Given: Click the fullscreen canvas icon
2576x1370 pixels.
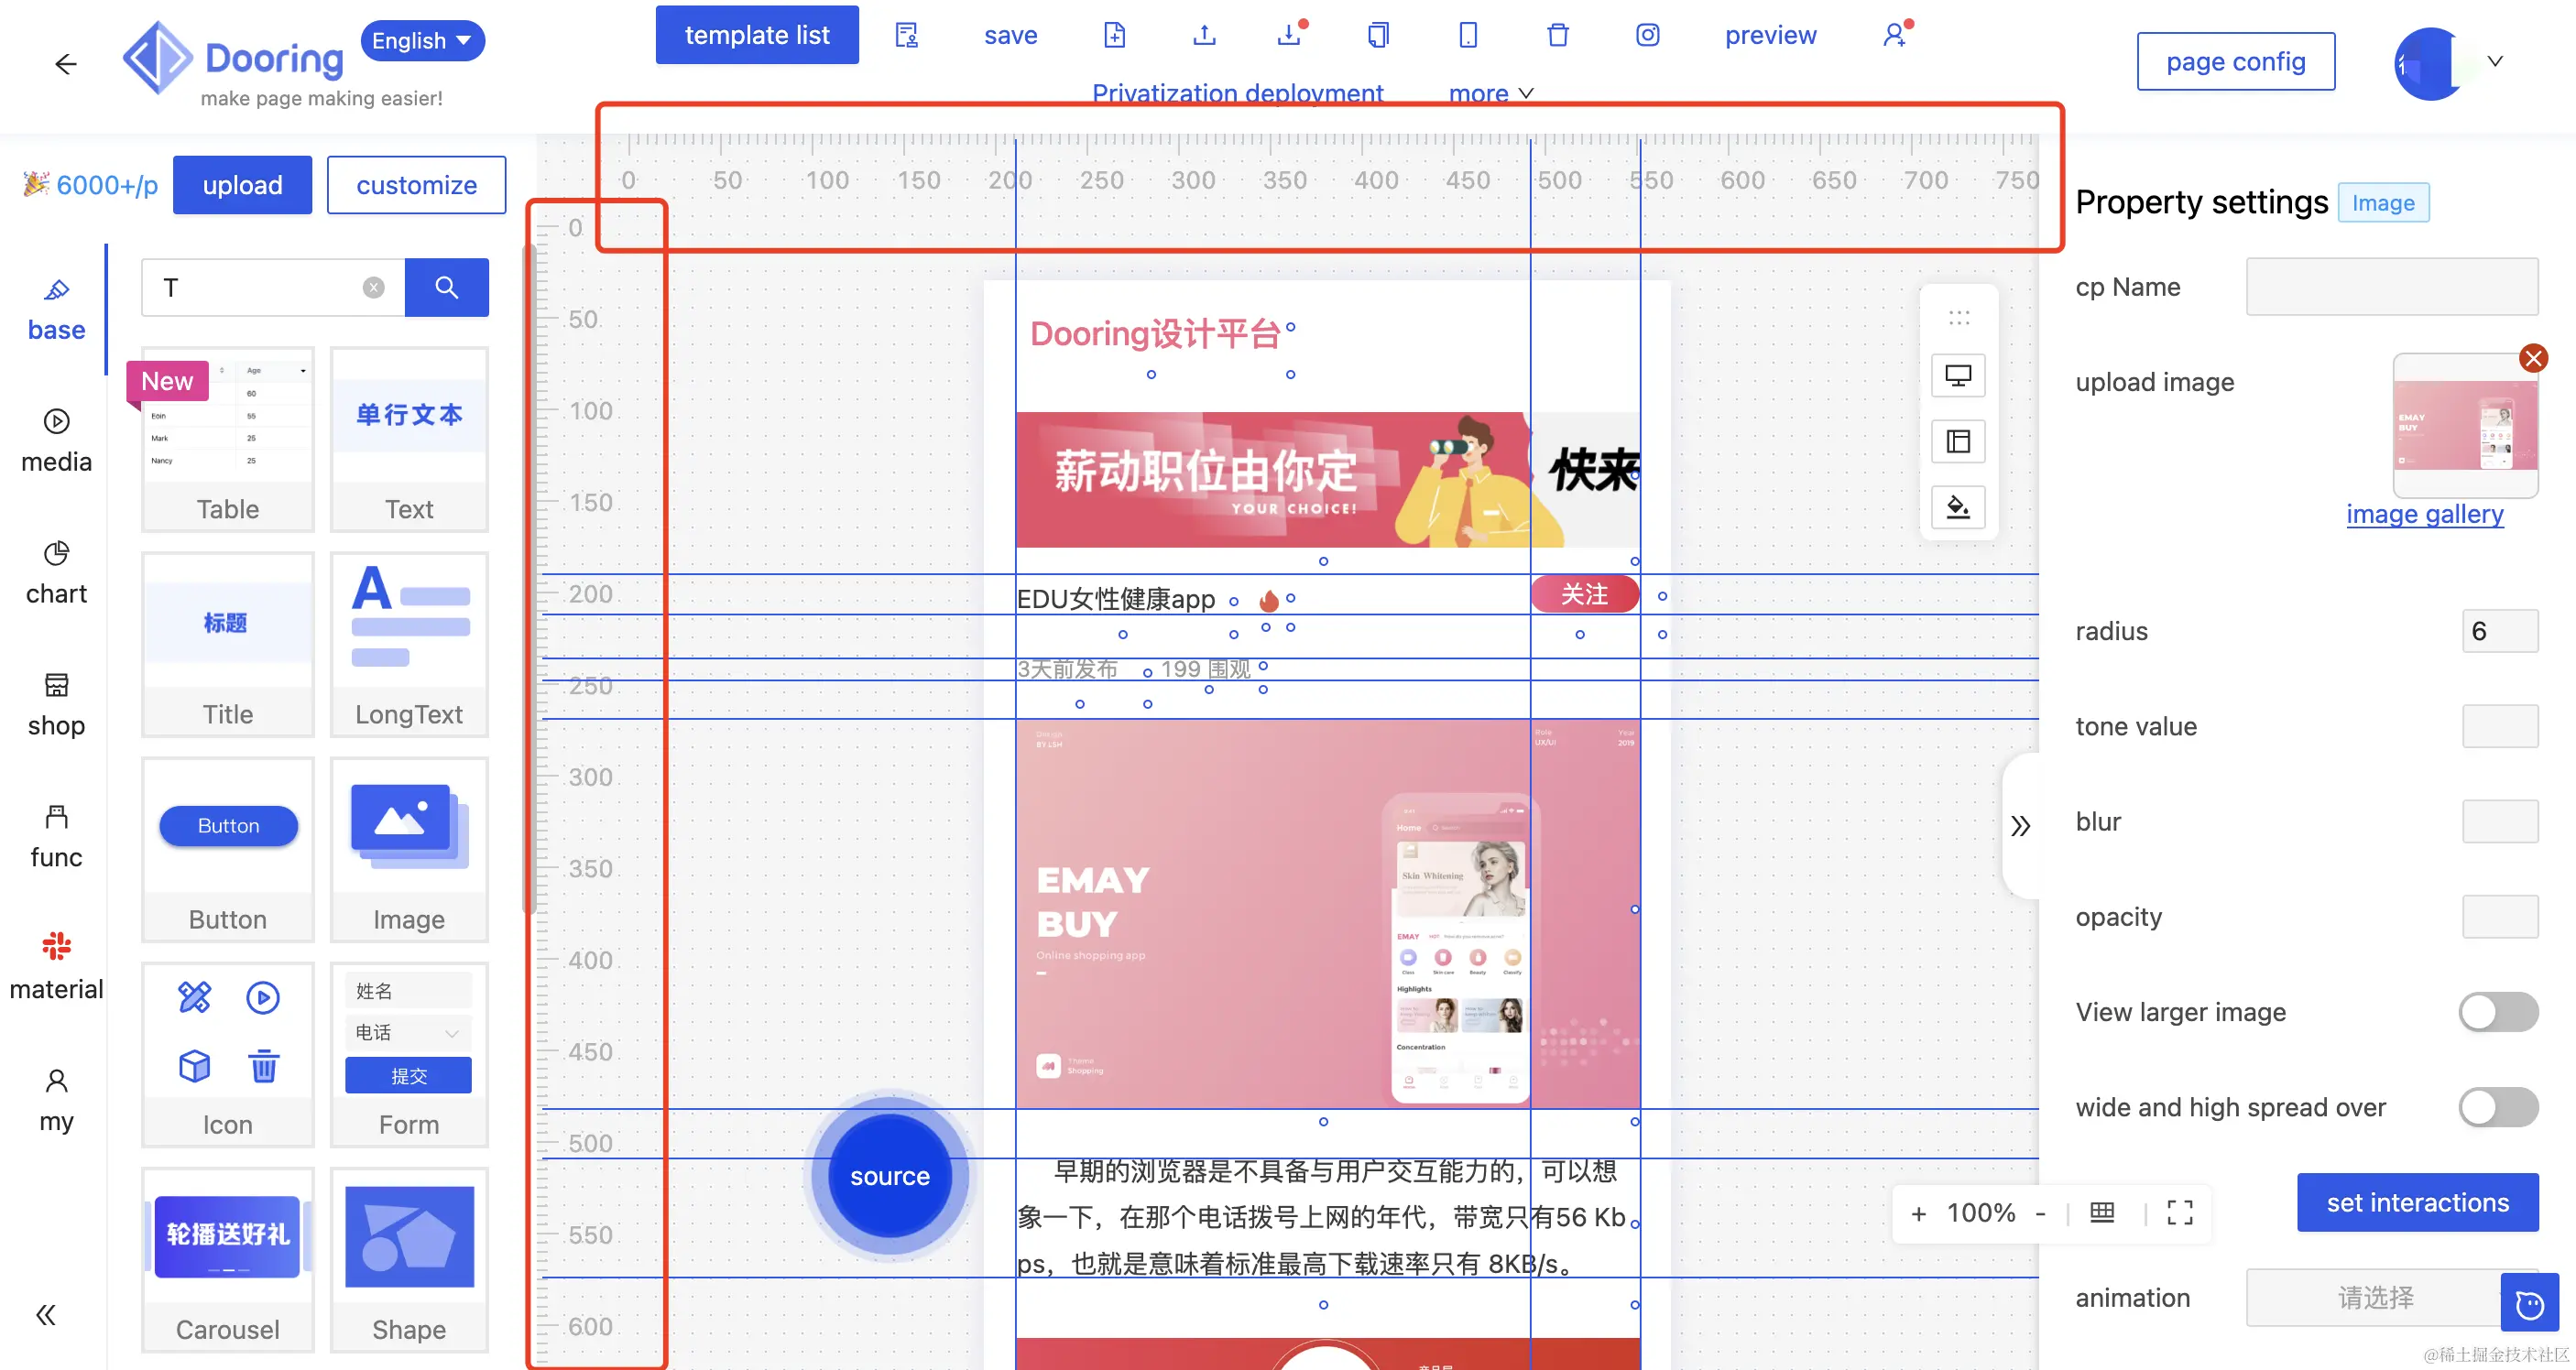Looking at the screenshot, I should click(x=2179, y=1213).
